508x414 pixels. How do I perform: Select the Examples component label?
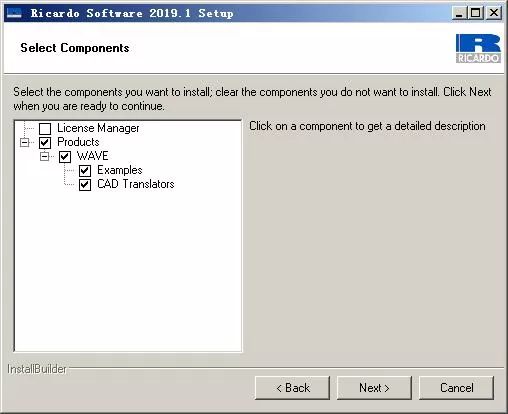click(120, 170)
